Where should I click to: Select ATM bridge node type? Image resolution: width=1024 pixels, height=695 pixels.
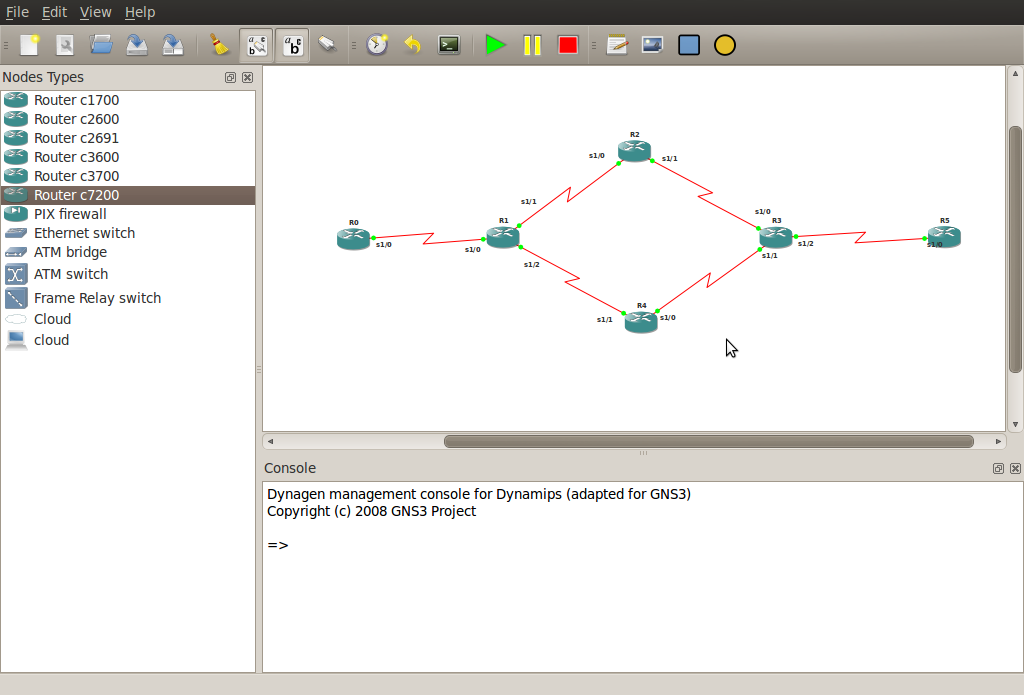coord(128,251)
